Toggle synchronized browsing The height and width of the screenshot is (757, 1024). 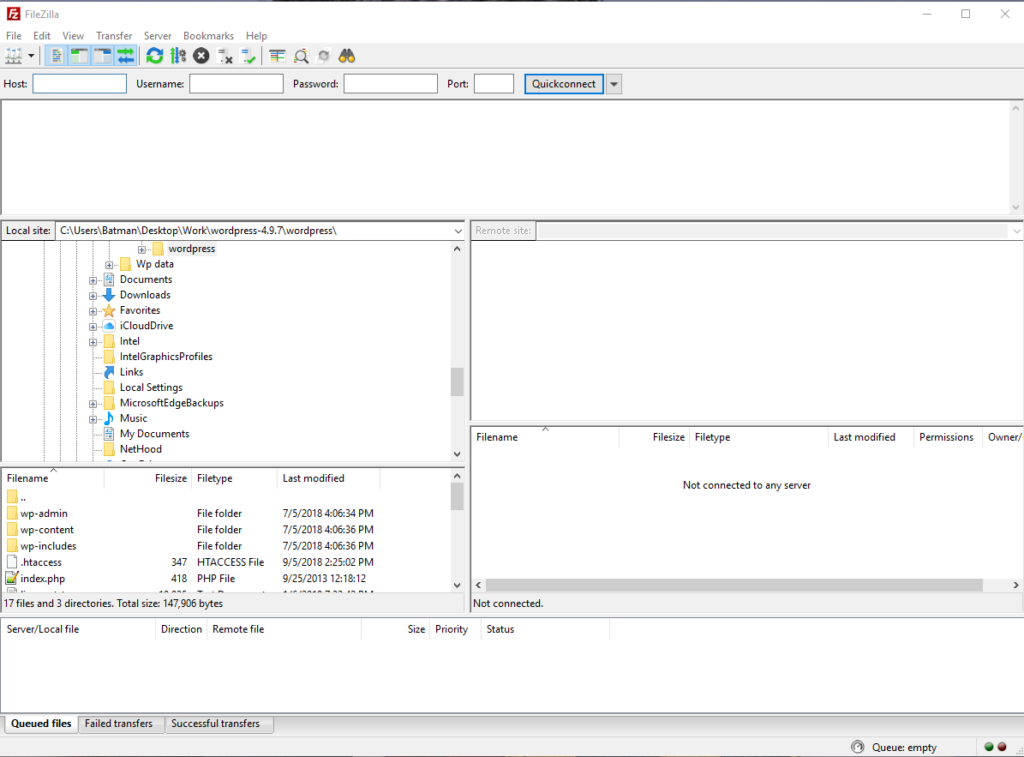pyautogui.click(x=323, y=56)
